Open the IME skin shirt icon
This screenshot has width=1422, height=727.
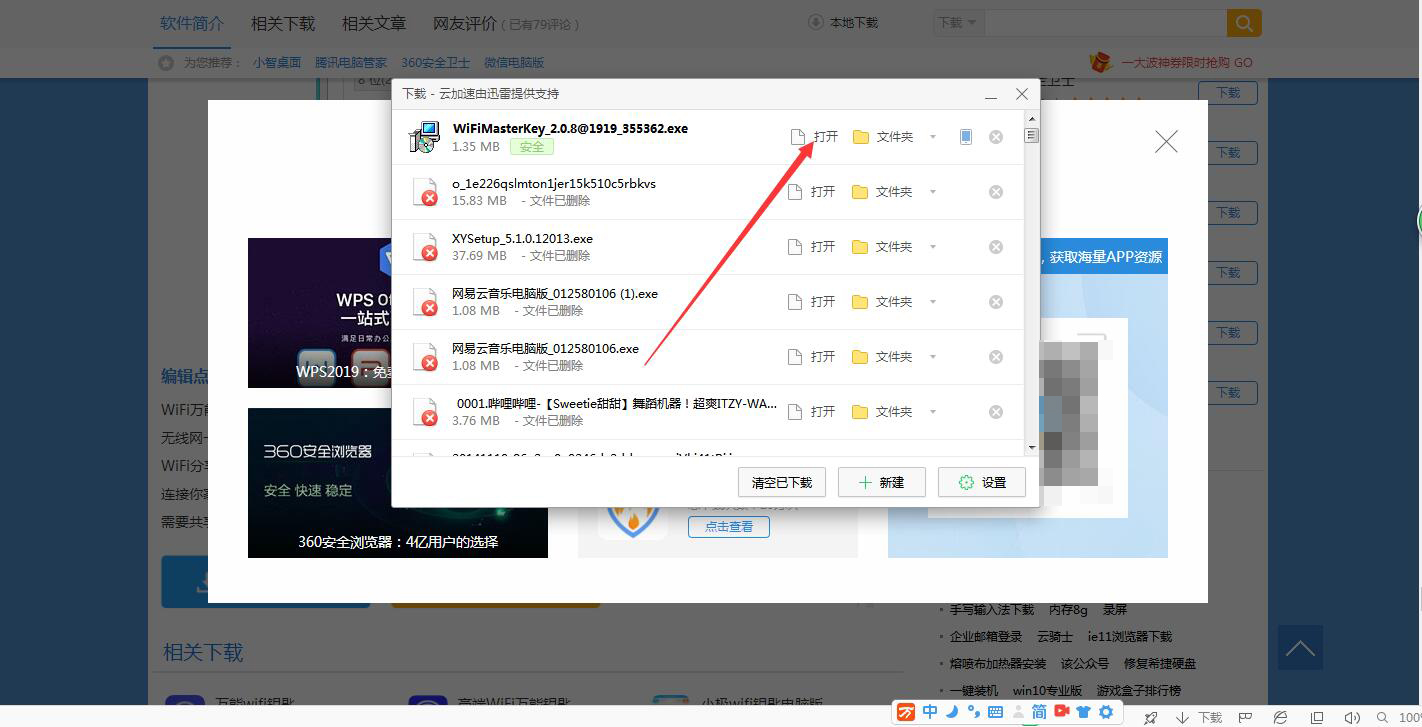(x=1084, y=712)
